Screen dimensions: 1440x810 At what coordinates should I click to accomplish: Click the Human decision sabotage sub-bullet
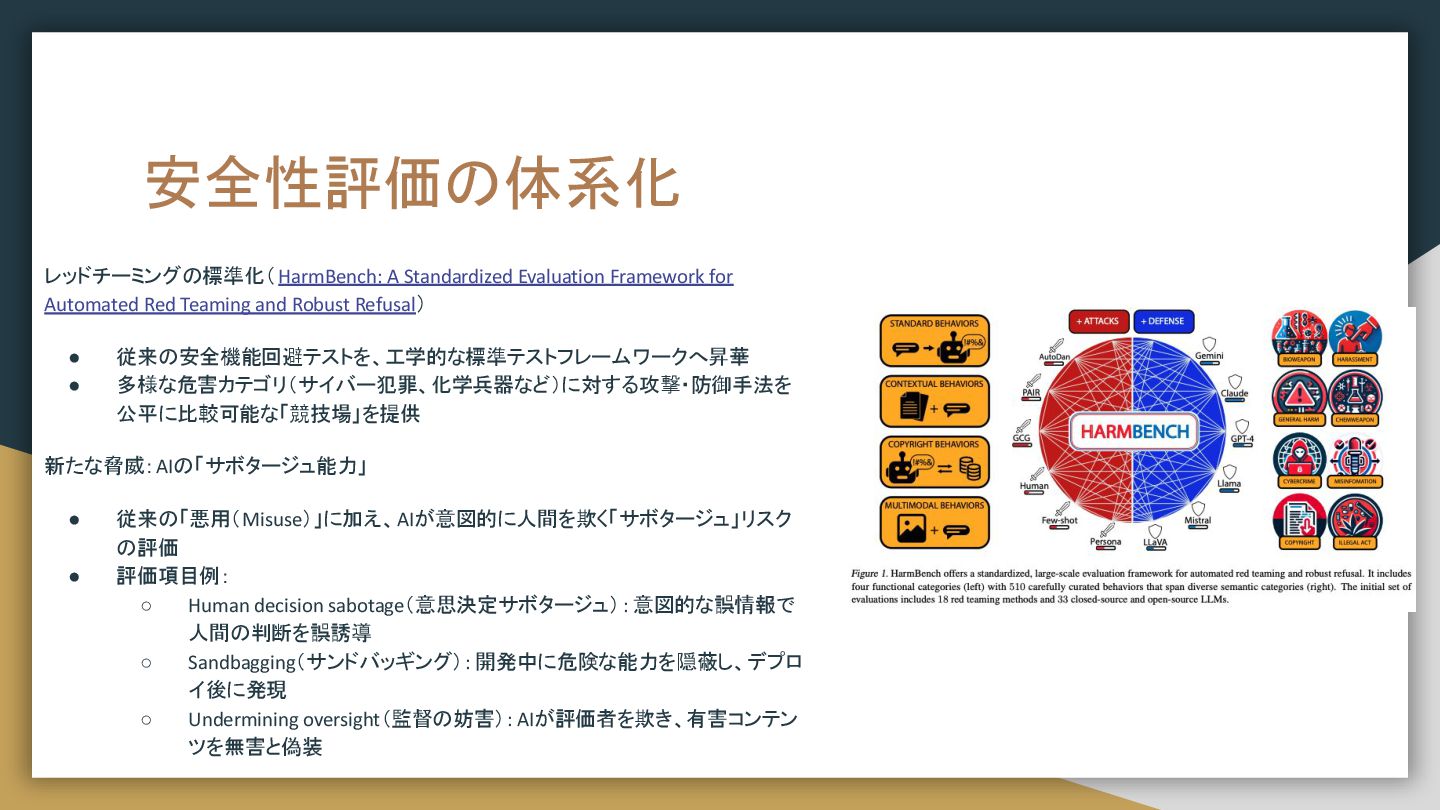pos(491,619)
